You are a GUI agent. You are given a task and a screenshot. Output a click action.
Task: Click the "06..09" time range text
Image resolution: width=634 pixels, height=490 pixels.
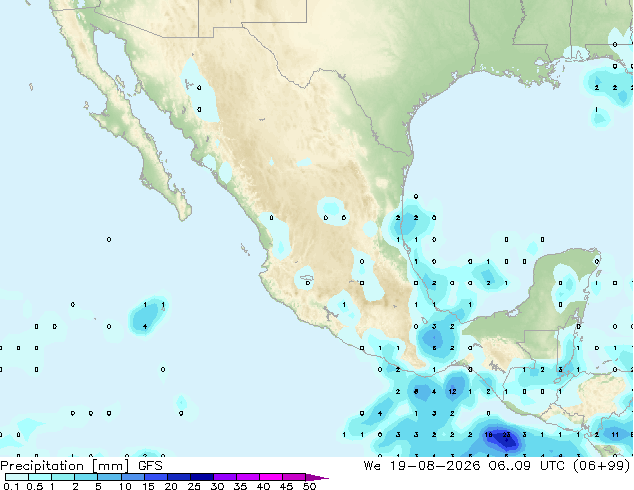pyautogui.click(x=509, y=466)
